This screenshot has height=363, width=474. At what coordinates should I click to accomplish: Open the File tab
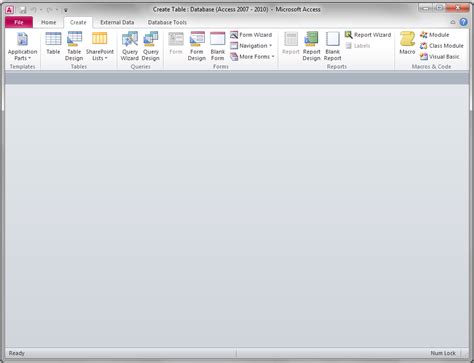click(x=19, y=22)
